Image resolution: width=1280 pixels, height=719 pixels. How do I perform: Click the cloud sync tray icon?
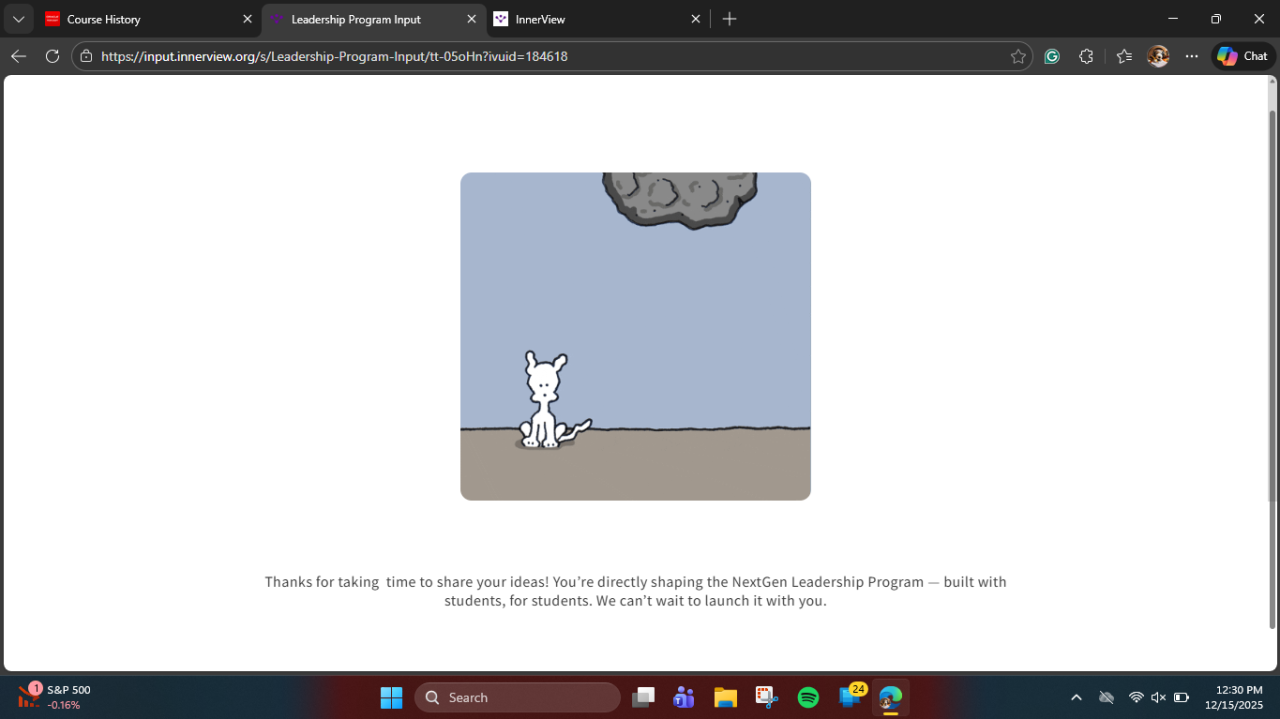click(1106, 697)
